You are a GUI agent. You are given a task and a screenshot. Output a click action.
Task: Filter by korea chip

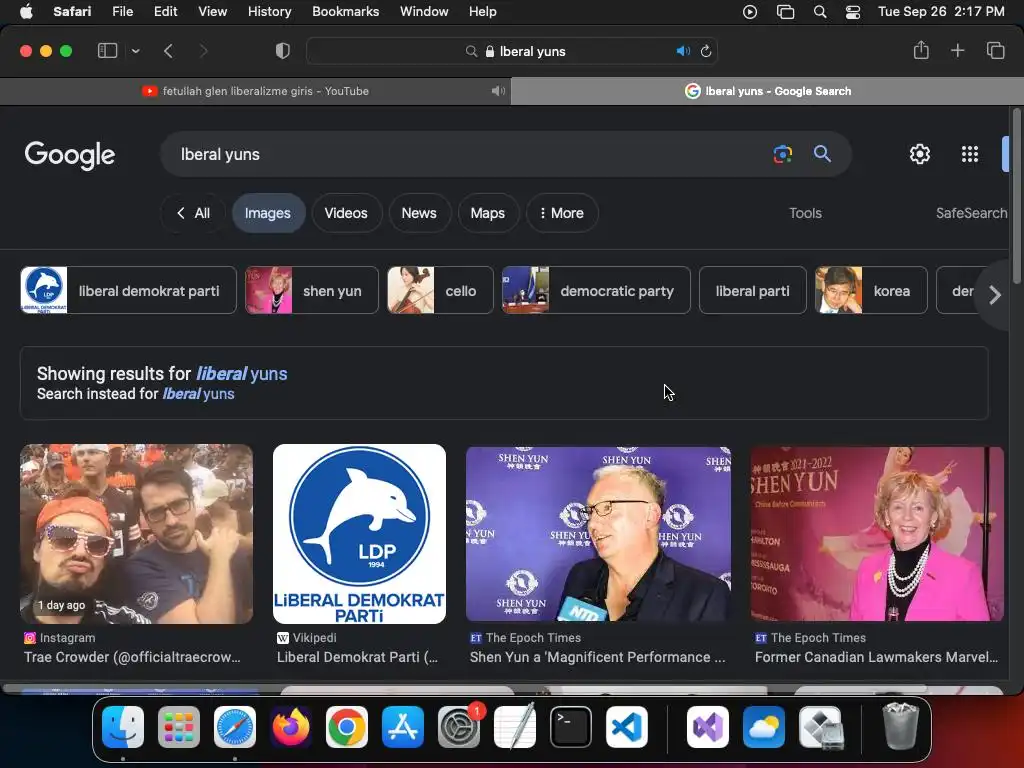tap(871, 291)
